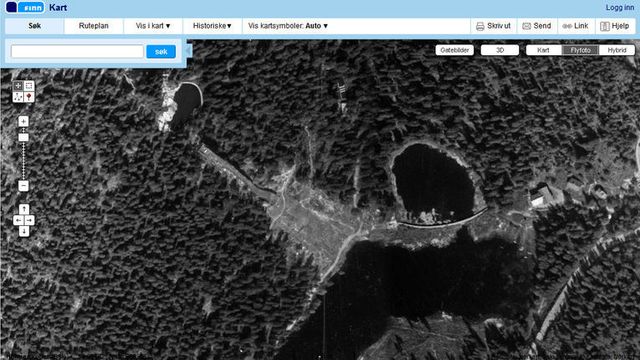Viewport: 640px width, 360px height.
Task: Click the Skriv ut printer icon
Action: point(480,26)
